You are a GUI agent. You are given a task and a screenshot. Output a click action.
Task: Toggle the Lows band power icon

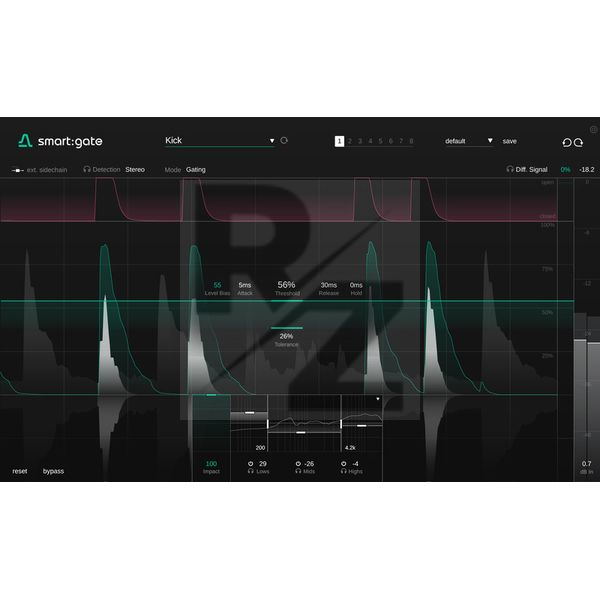251,463
